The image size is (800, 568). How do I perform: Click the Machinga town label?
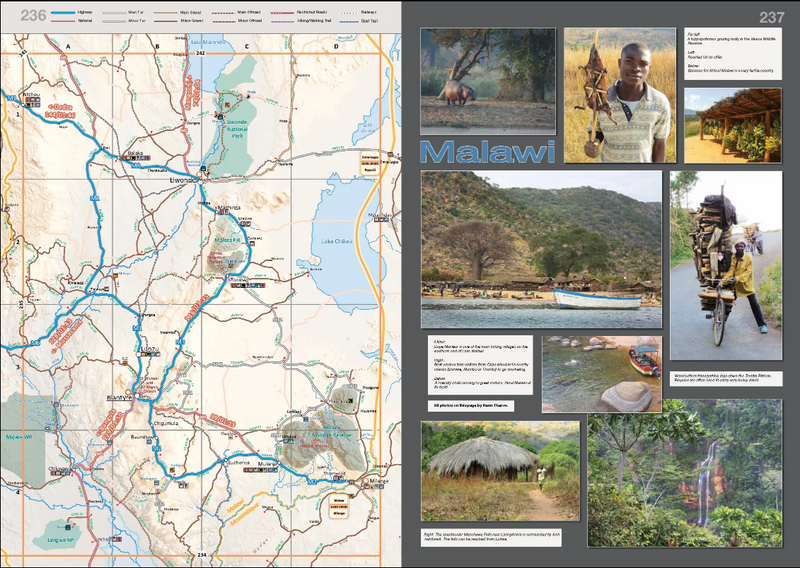[x=229, y=207]
